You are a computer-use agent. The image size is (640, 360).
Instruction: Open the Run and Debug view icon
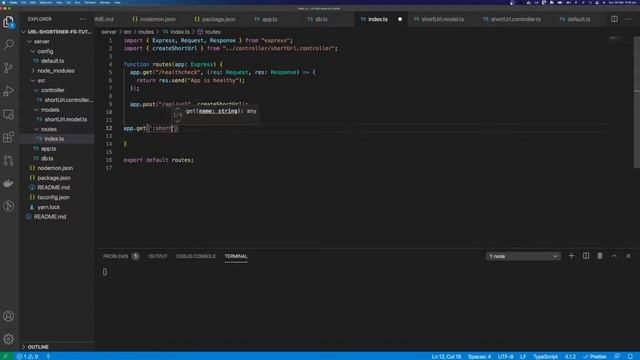point(9,91)
